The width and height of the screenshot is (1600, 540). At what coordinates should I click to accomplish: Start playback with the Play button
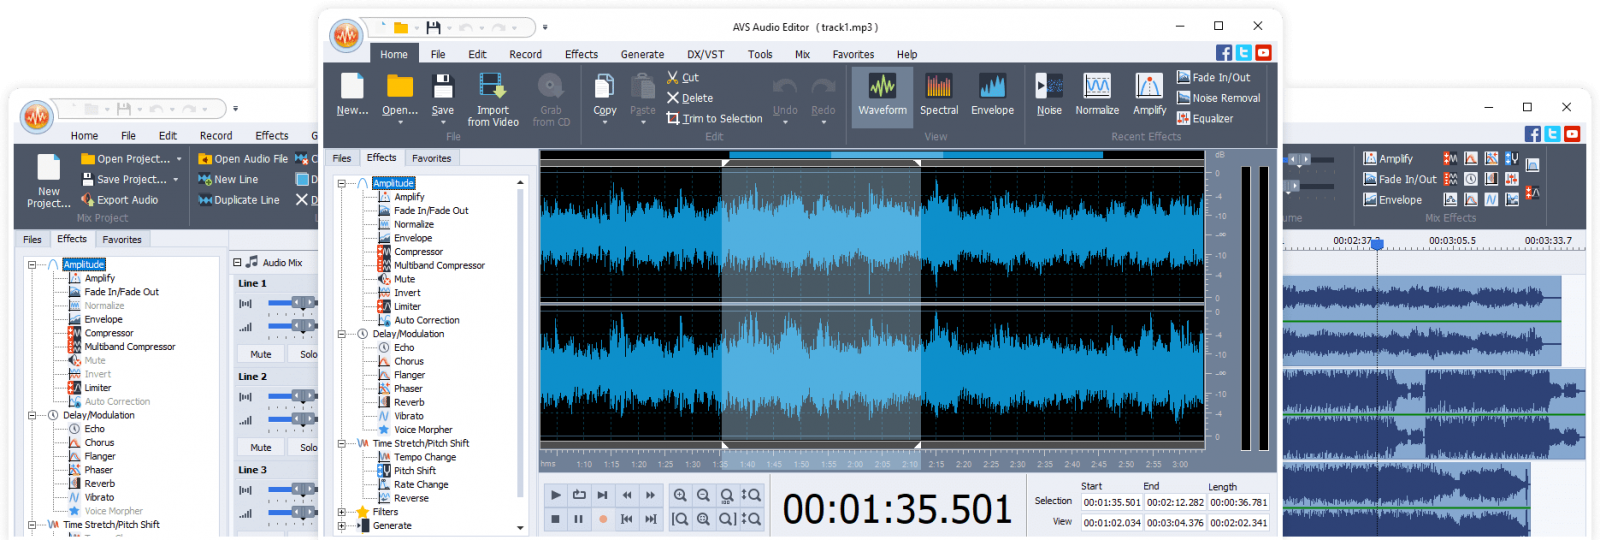(x=556, y=495)
